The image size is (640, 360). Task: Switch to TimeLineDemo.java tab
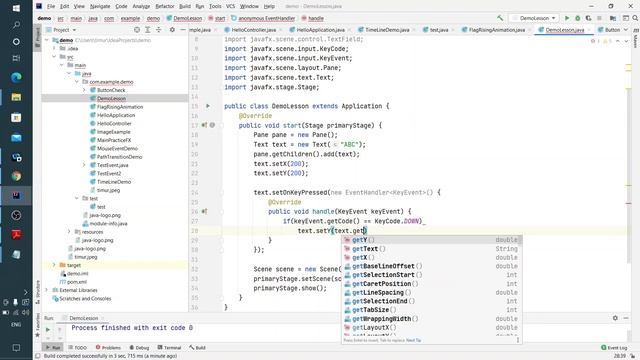[387, 30]
